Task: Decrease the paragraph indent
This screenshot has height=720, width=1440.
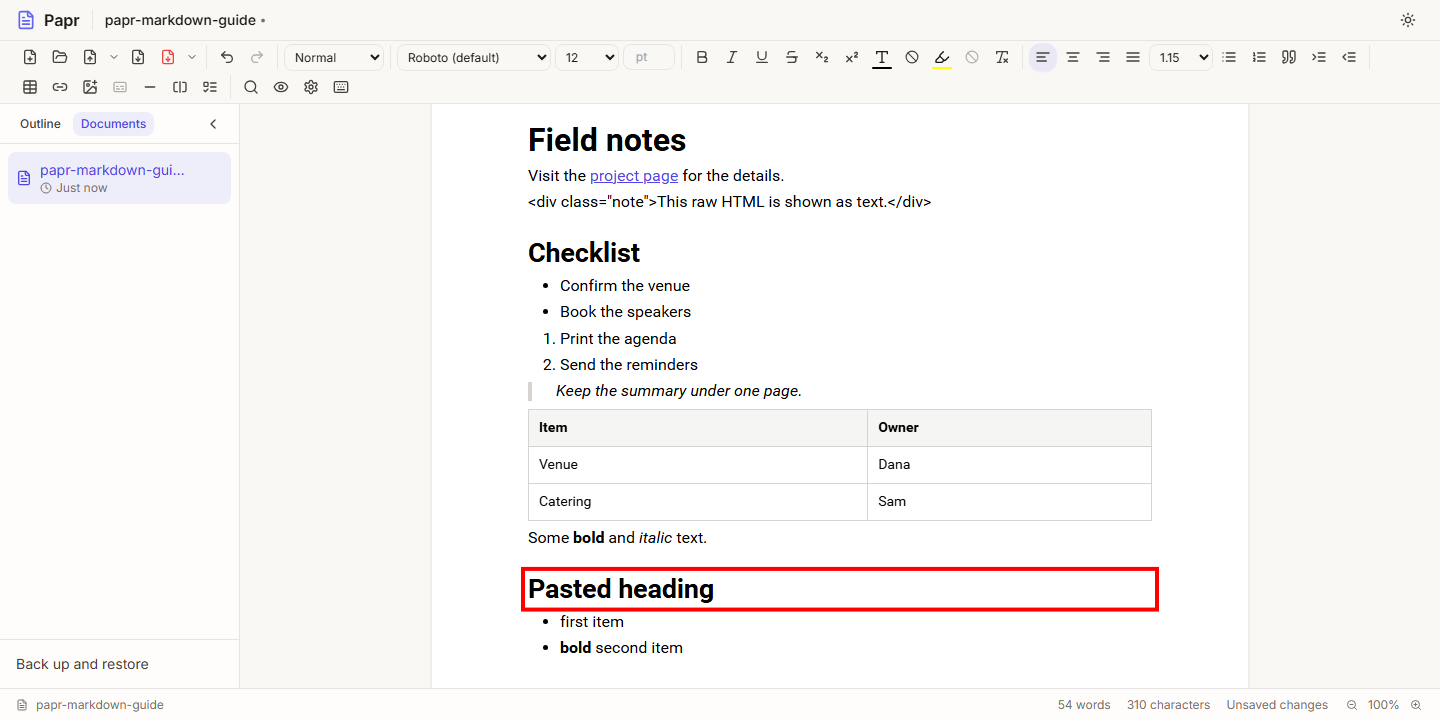Action: (1349, 57)
